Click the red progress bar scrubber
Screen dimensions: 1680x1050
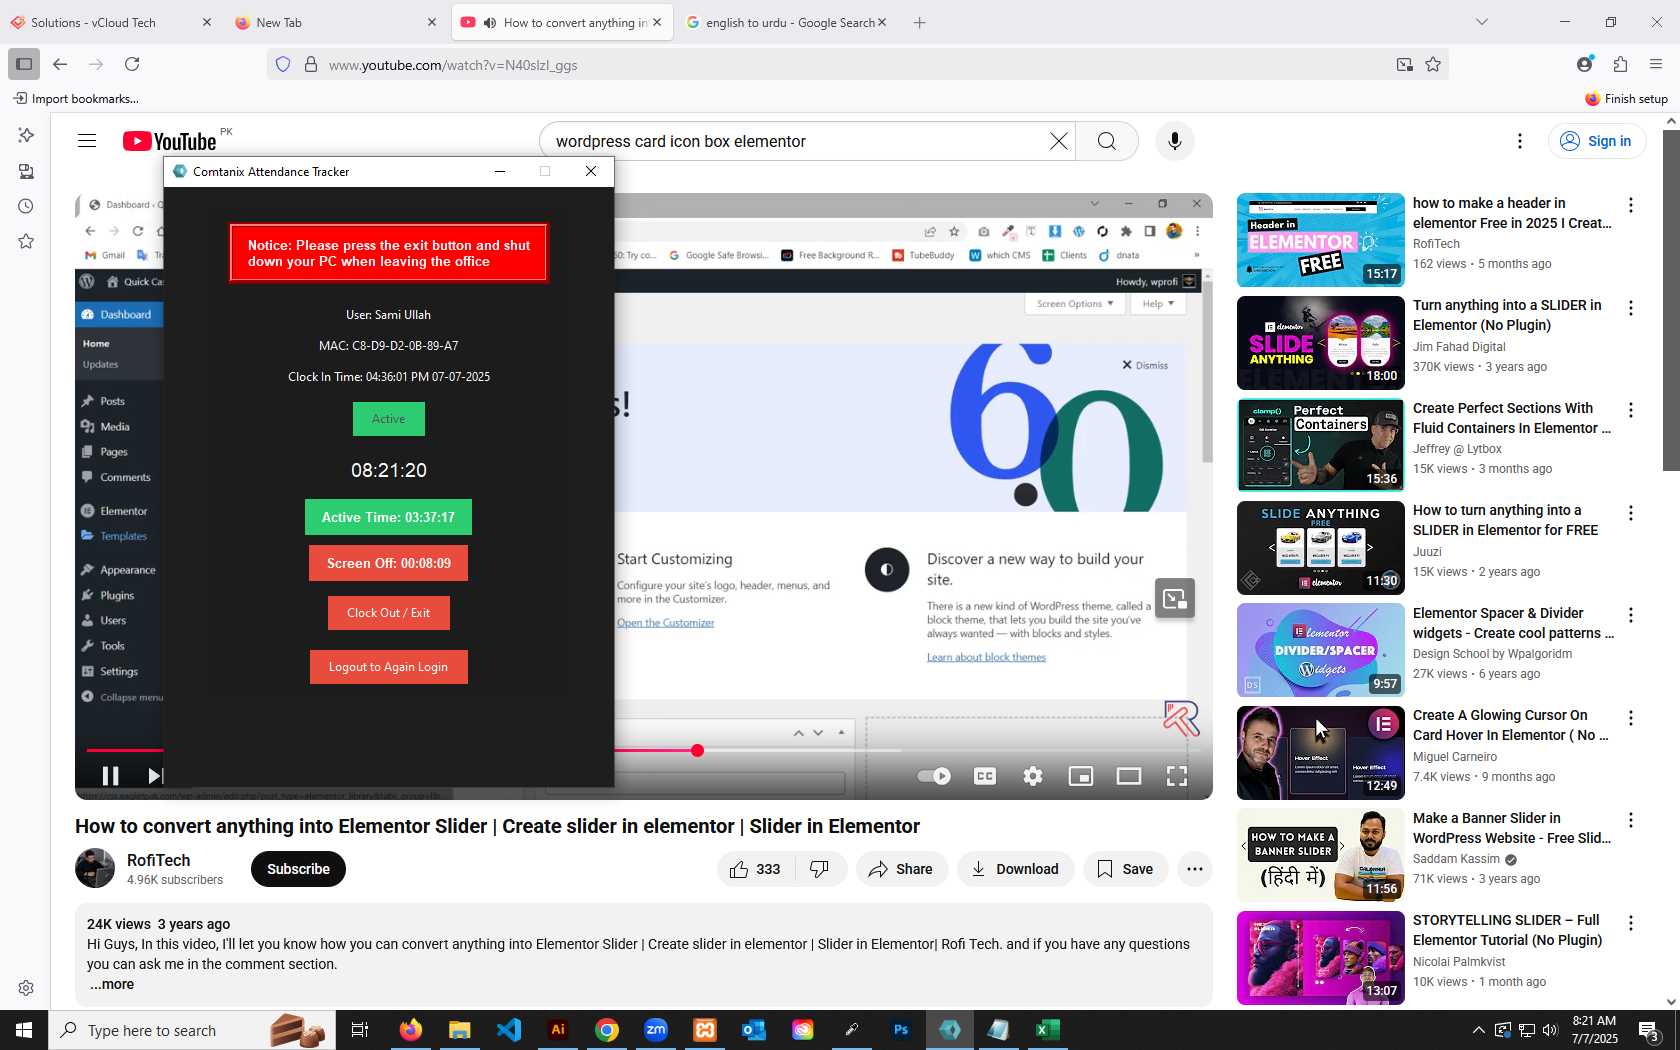click(x=697, y=750)
